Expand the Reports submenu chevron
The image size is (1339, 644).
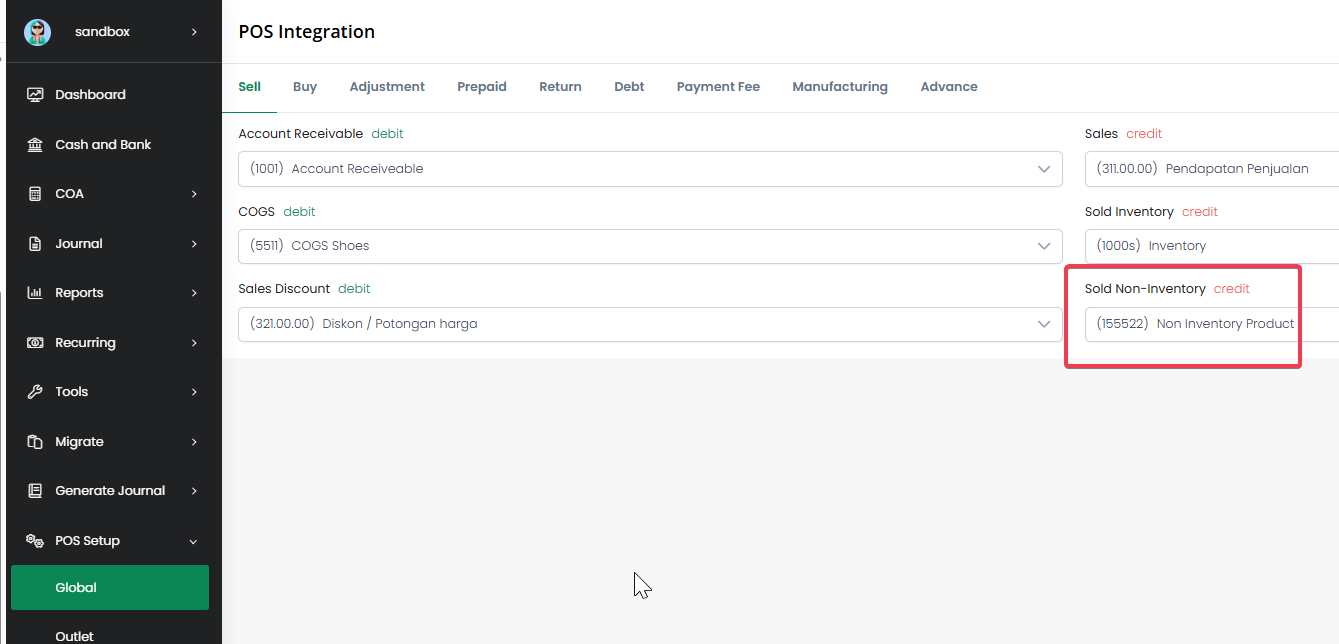pos(194,293)
